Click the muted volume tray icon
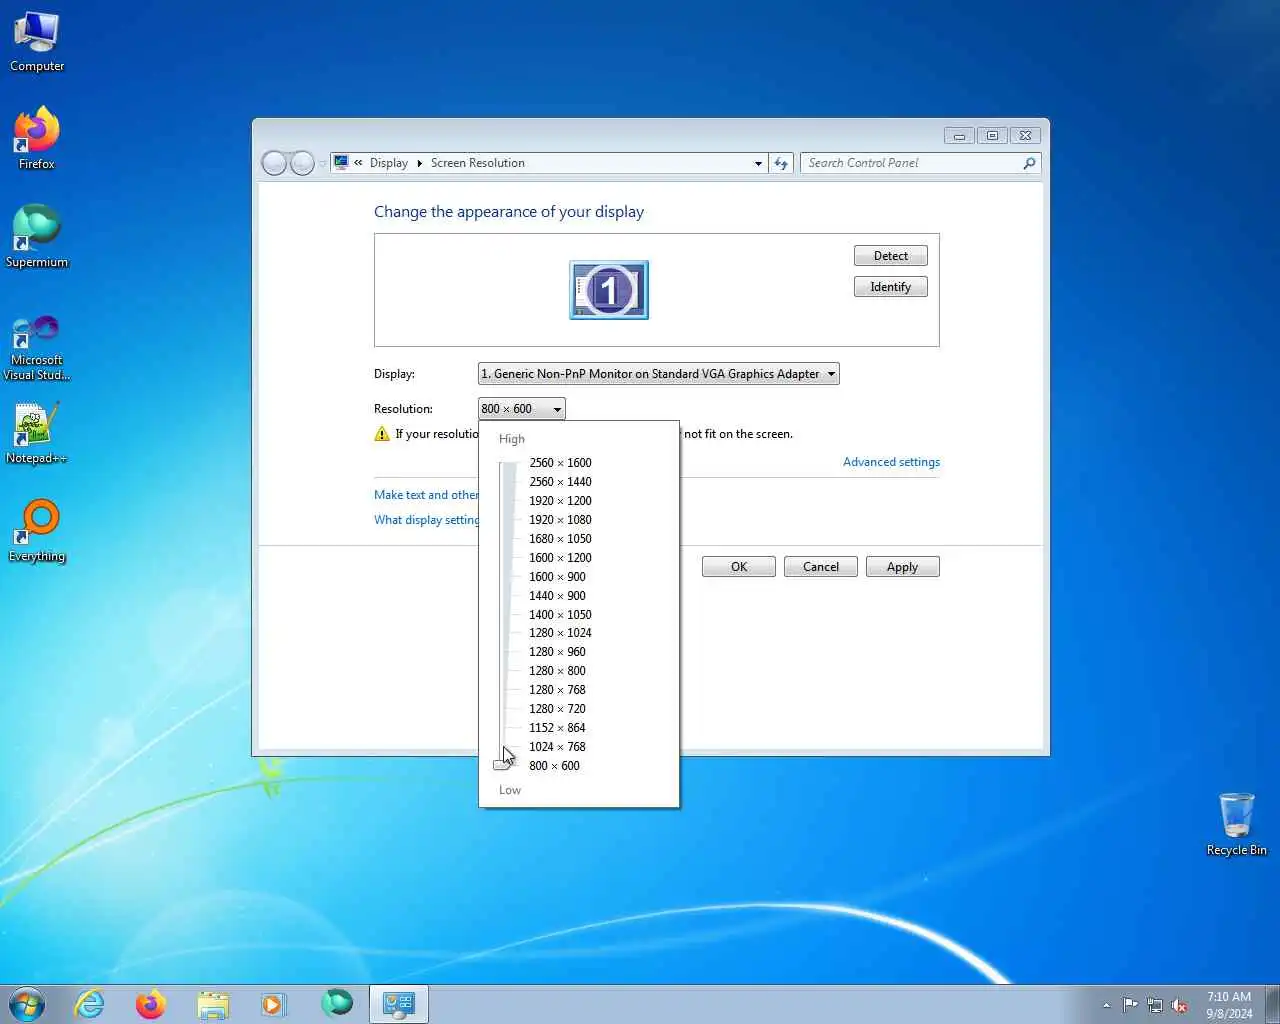The image size is (1280, 1024). tap(1180, 1005)
